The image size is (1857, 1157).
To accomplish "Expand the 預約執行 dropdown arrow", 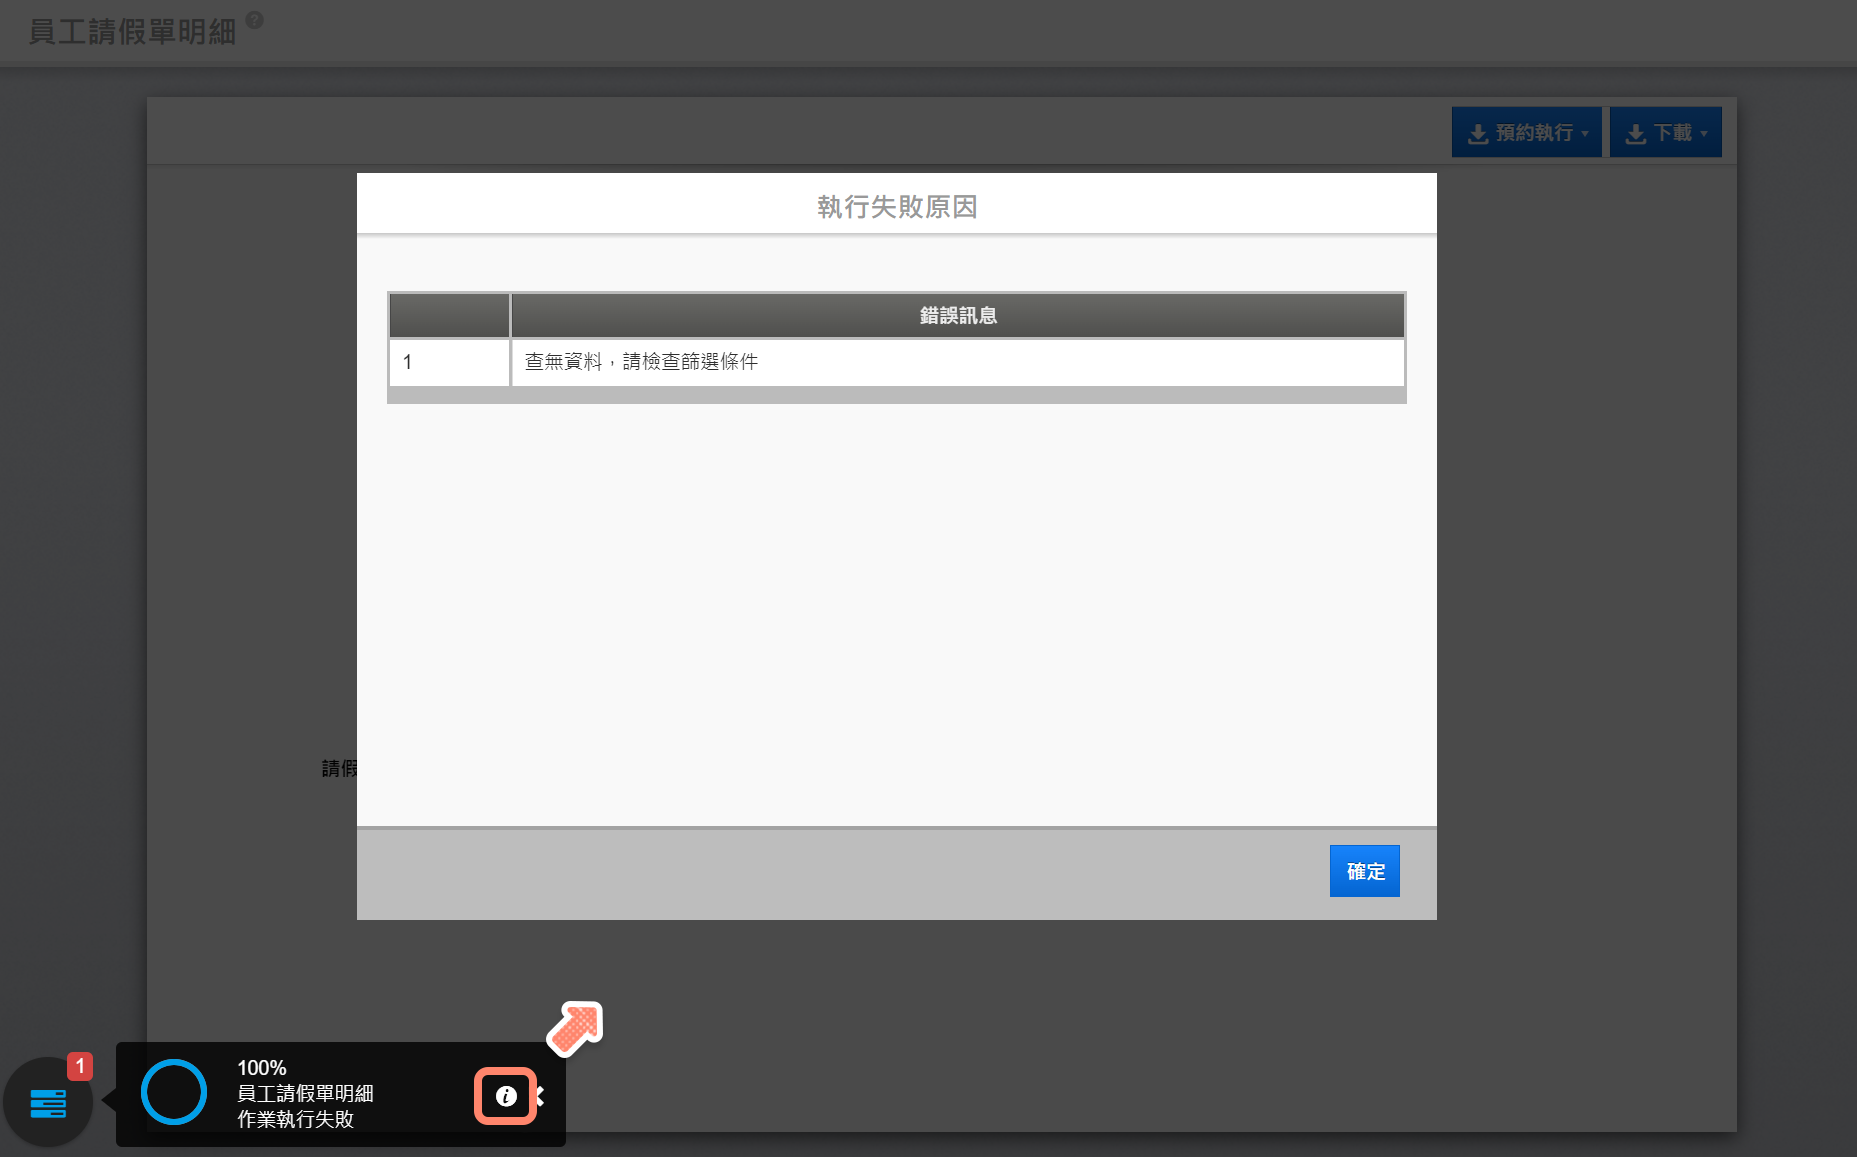I will tap(1585, 134).
